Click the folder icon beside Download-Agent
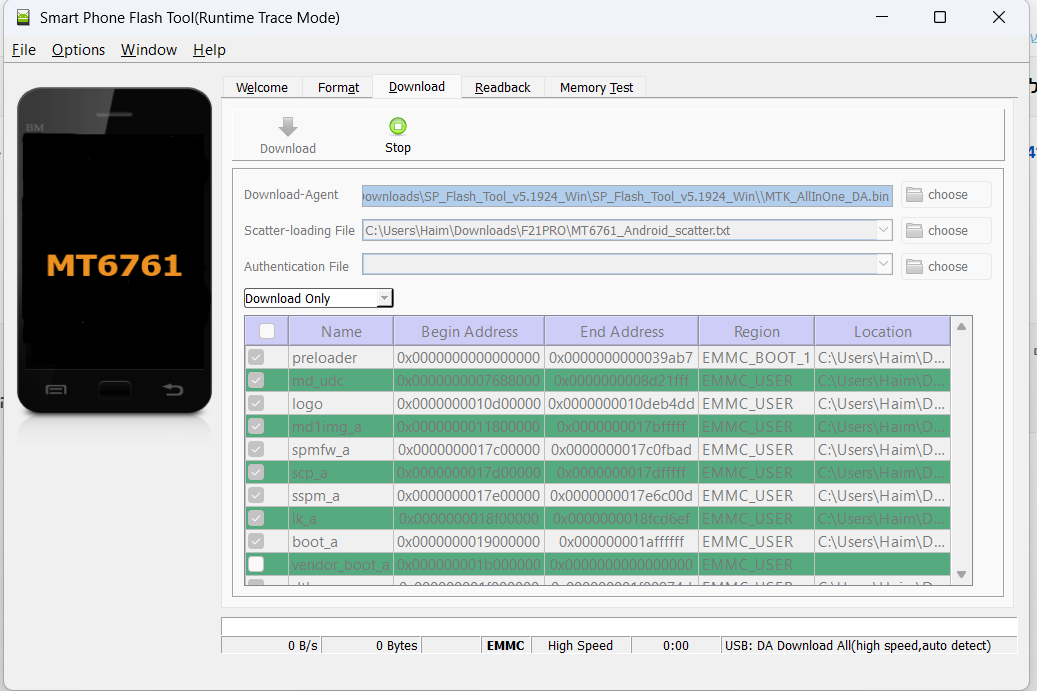Viewport: 1037px width, 691px height. point(914,195)
